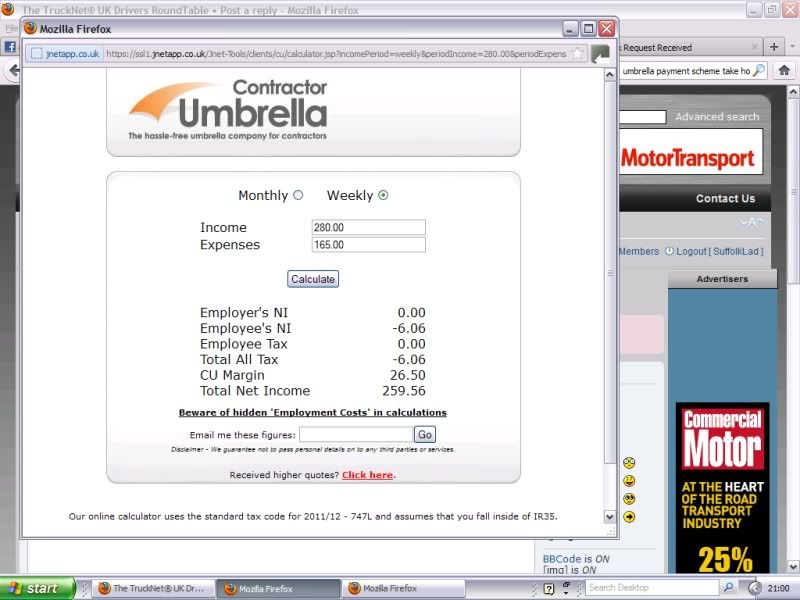Click the MotorTransport banner

click(x=691, y=152)
